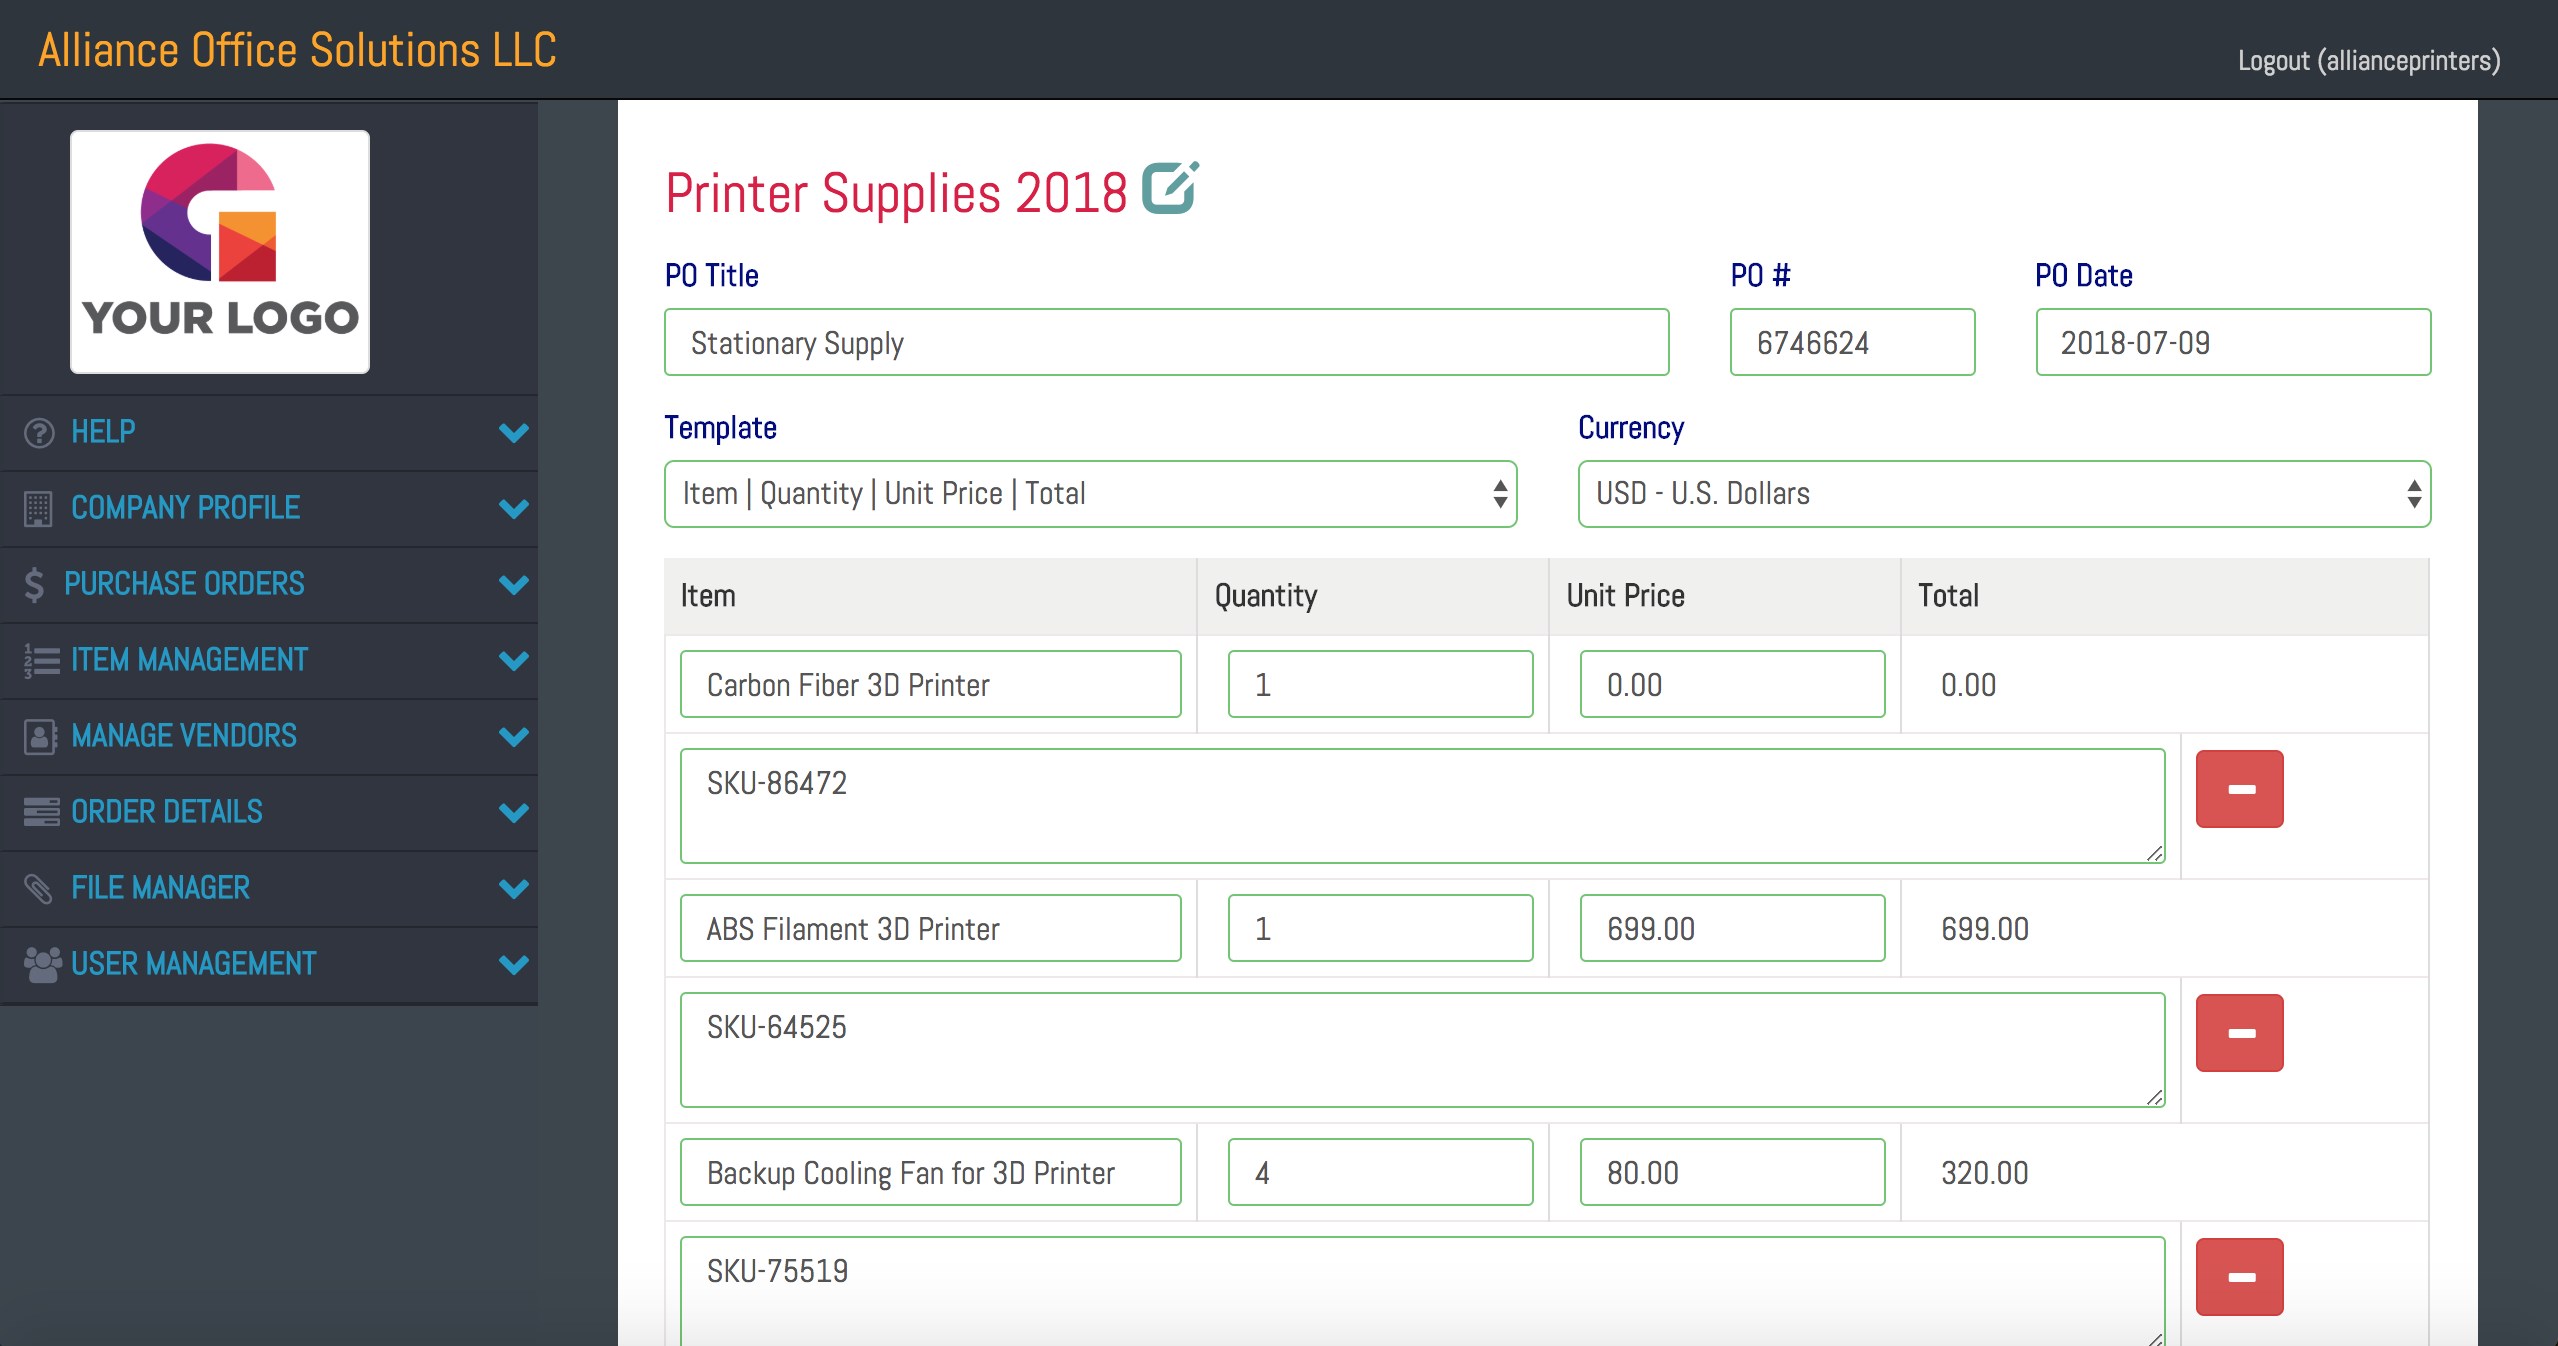The width and height of the screenshot is (2558, 1346).
Task: Open the Currency dropdown
Action: [2003, 494]
